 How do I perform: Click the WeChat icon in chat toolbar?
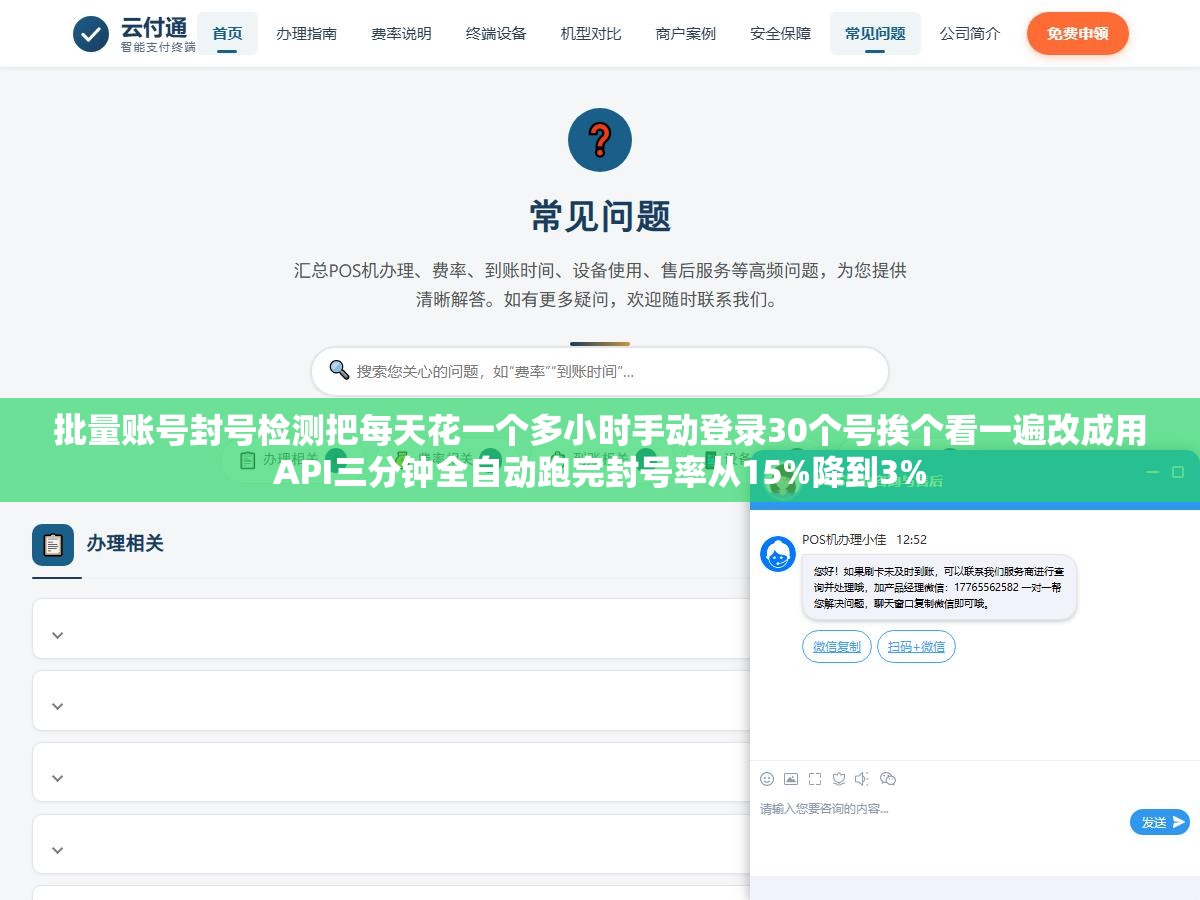888,779
